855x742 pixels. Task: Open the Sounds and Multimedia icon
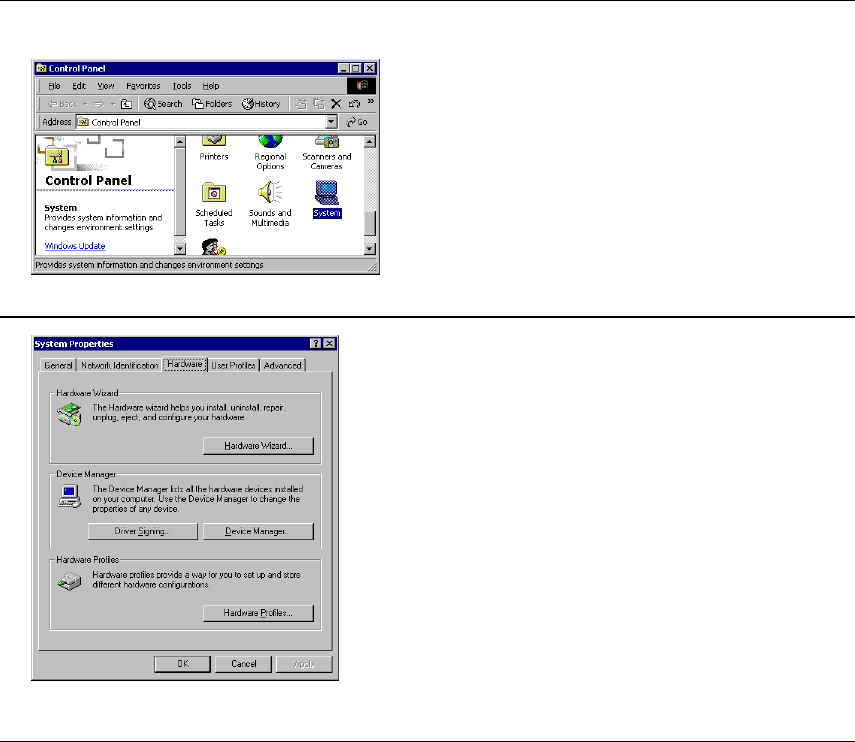(270, 204)
